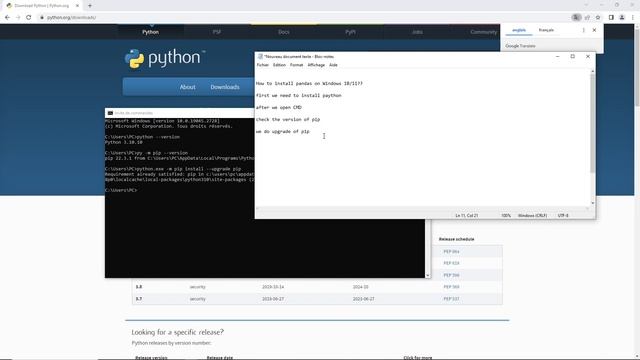Open the Chrome three-dot menu
This screenshot has width=640, height=360.
633,18
